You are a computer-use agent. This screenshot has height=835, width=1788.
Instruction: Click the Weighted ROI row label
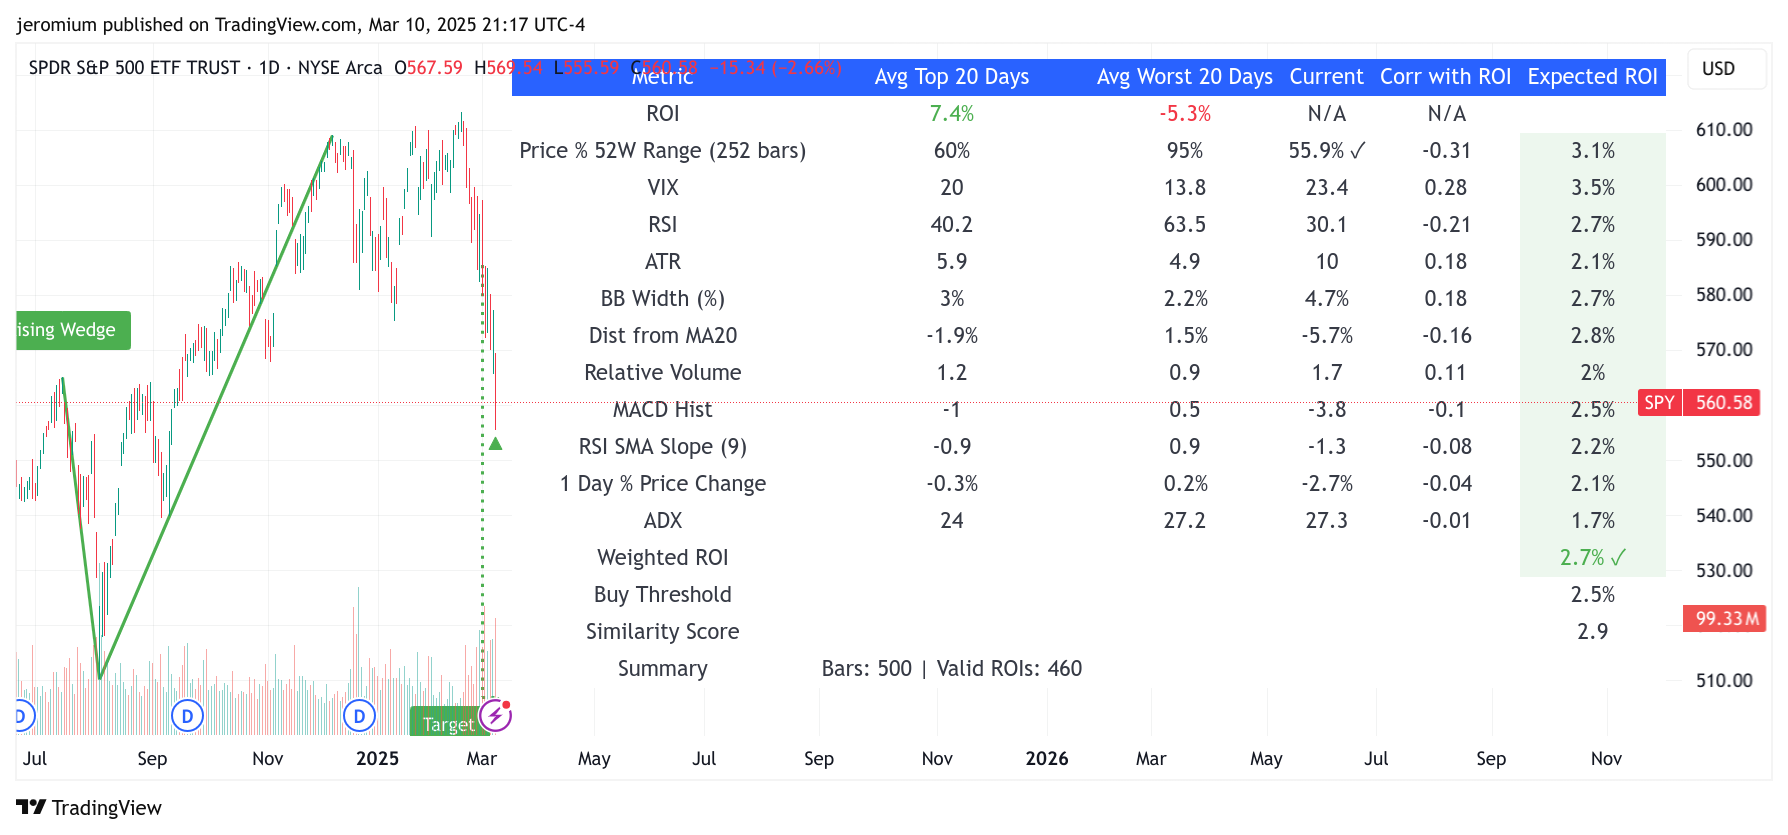(x=663, y=558)
